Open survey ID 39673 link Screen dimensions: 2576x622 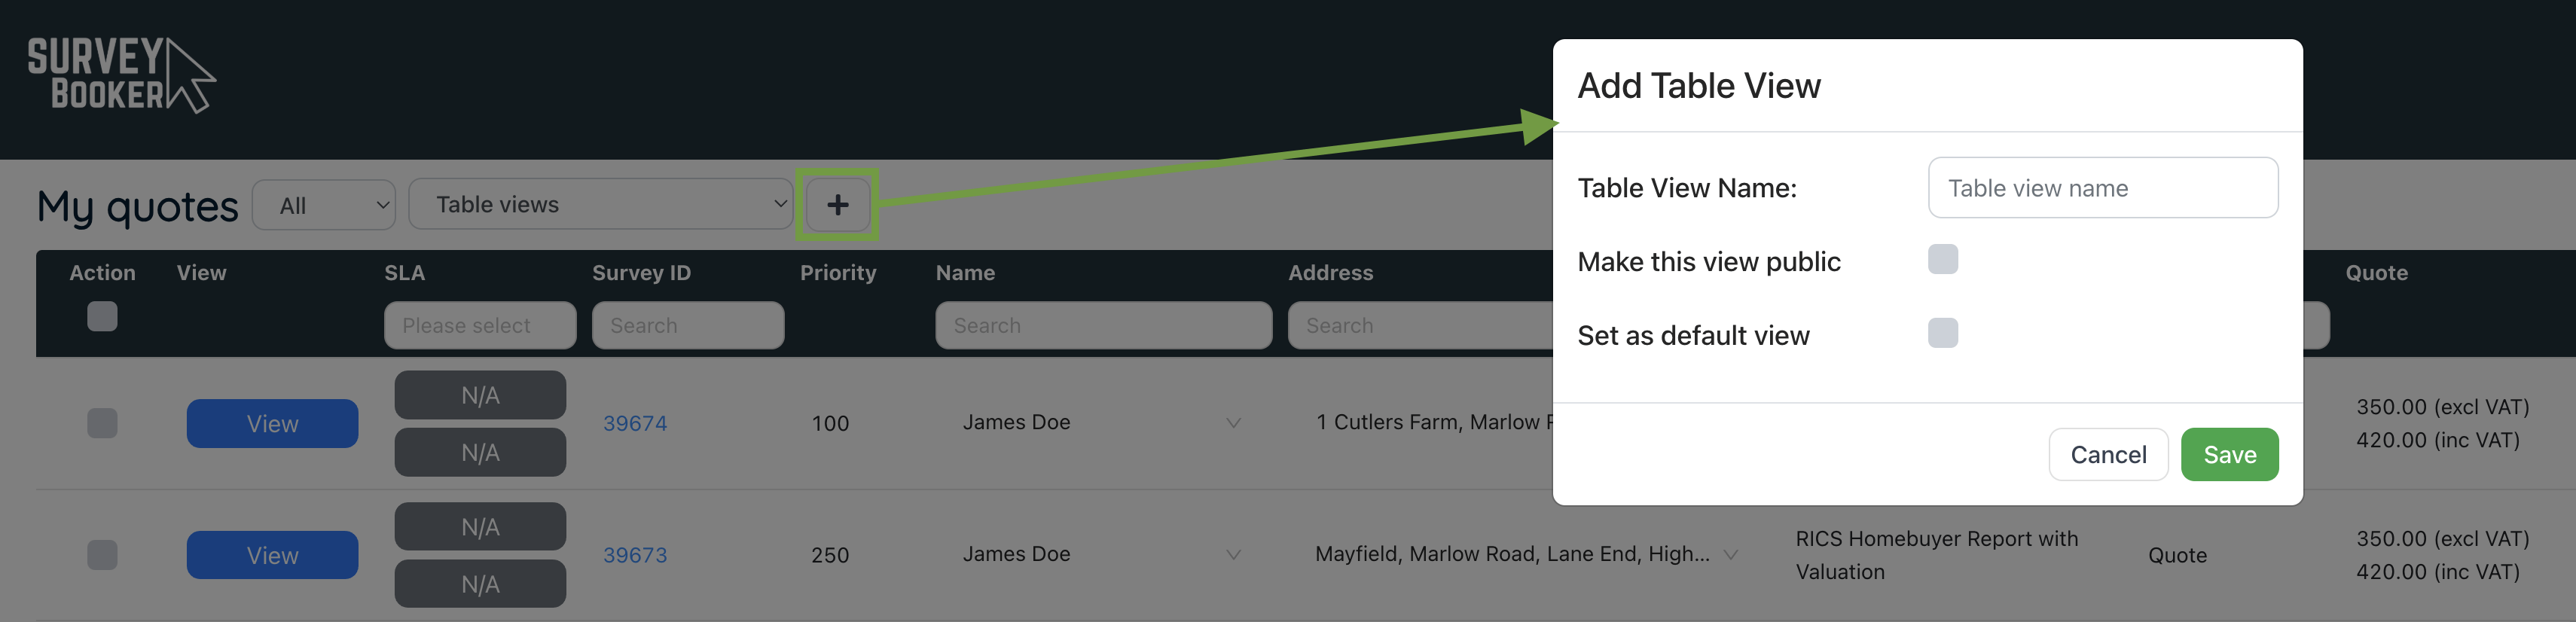click(x=635, y=555)
